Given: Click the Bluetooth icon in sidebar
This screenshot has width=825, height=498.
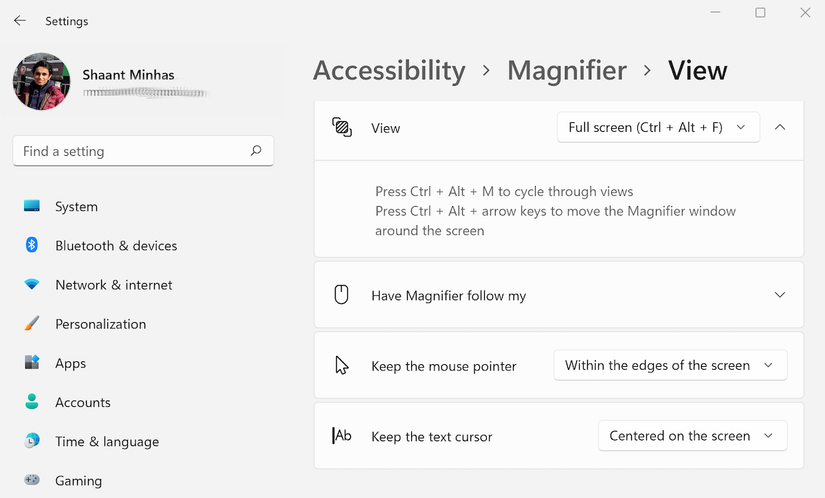Looking at the screenshot, I should coord(32,245).
